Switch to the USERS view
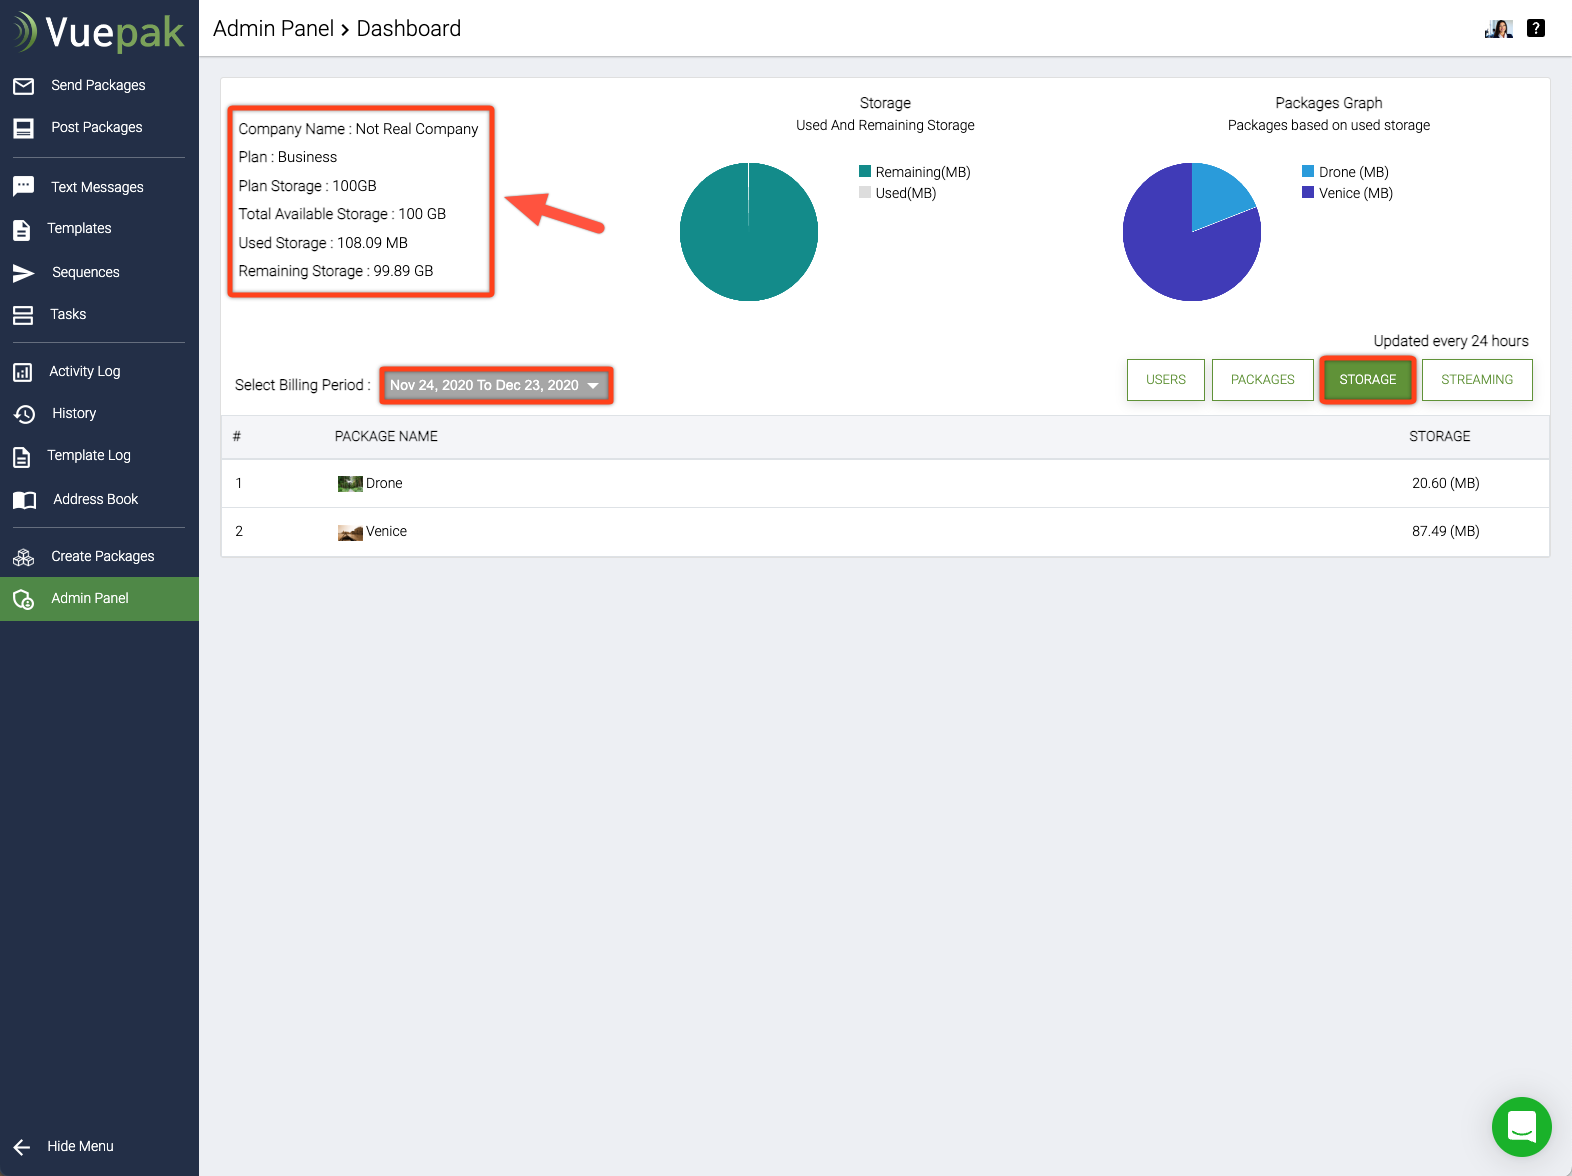 (1166, 380)
